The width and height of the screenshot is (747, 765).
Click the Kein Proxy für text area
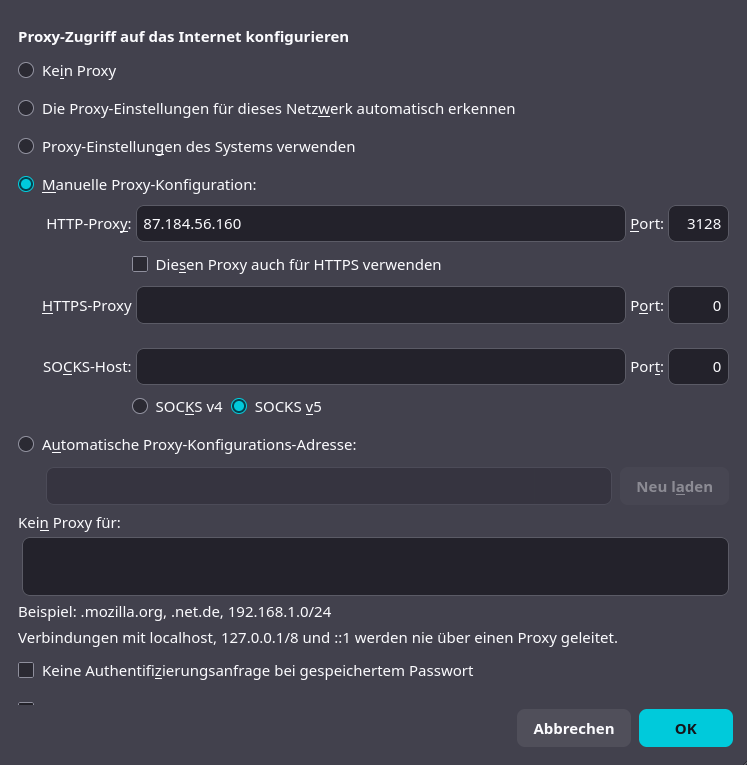click(375, 566)
